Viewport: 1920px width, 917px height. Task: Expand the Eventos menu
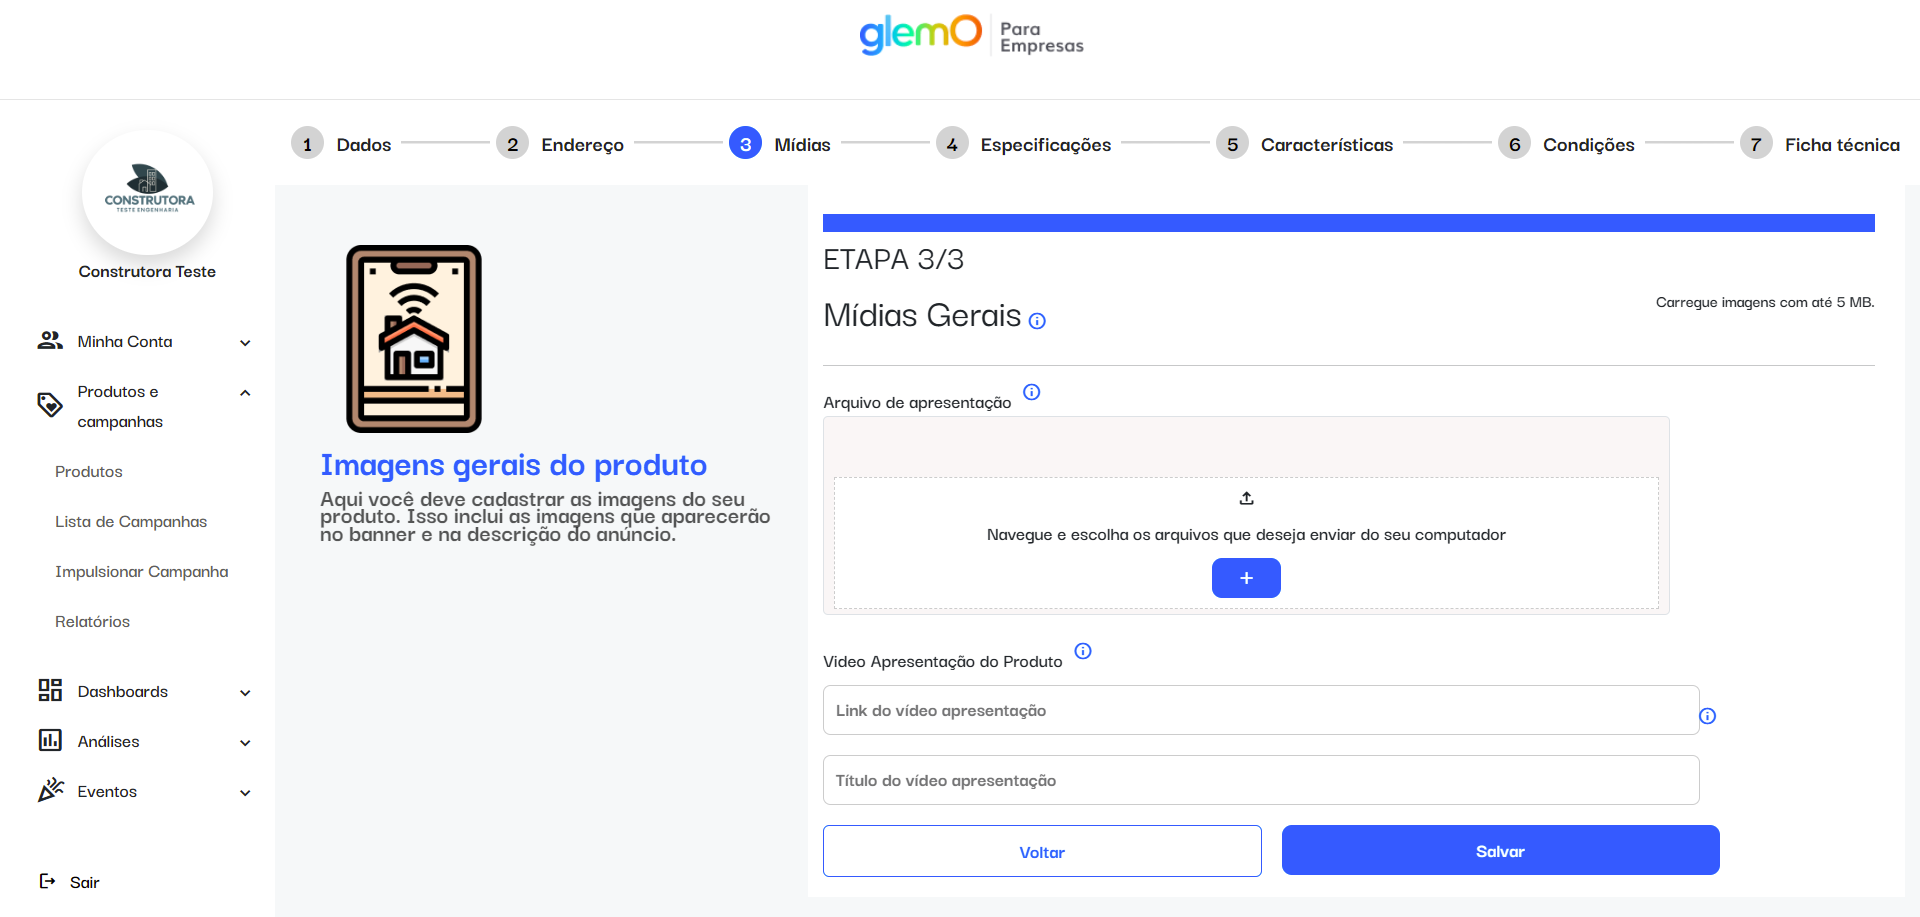[245, 793]
